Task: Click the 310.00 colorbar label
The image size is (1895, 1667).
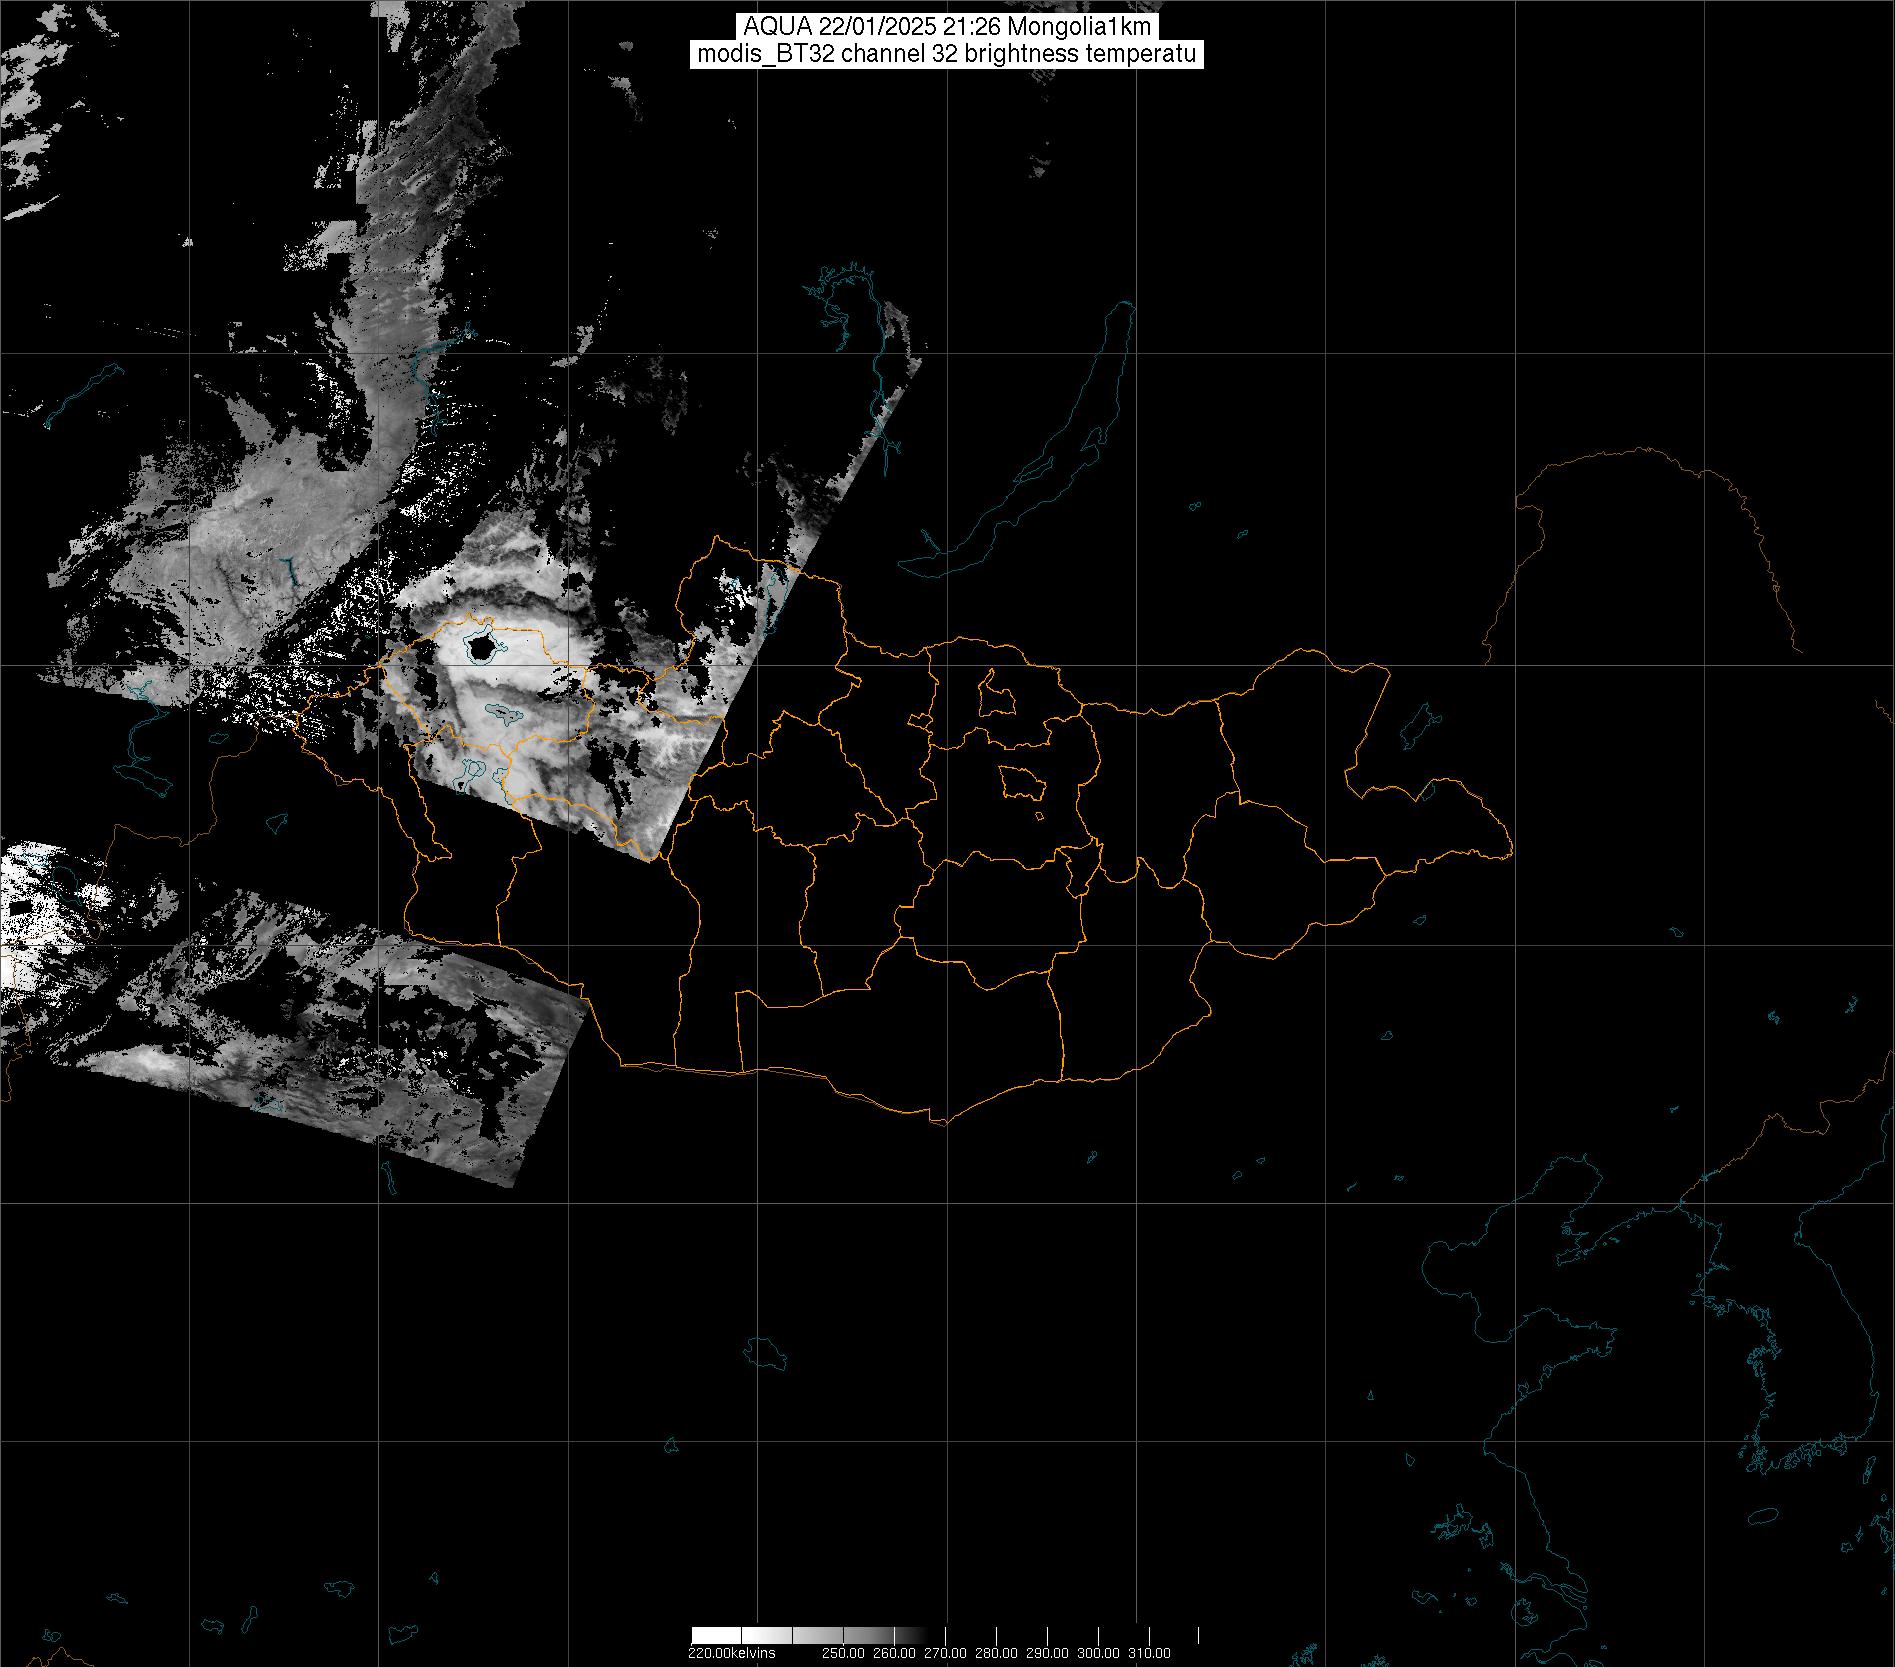Action: [1149, 1653]
